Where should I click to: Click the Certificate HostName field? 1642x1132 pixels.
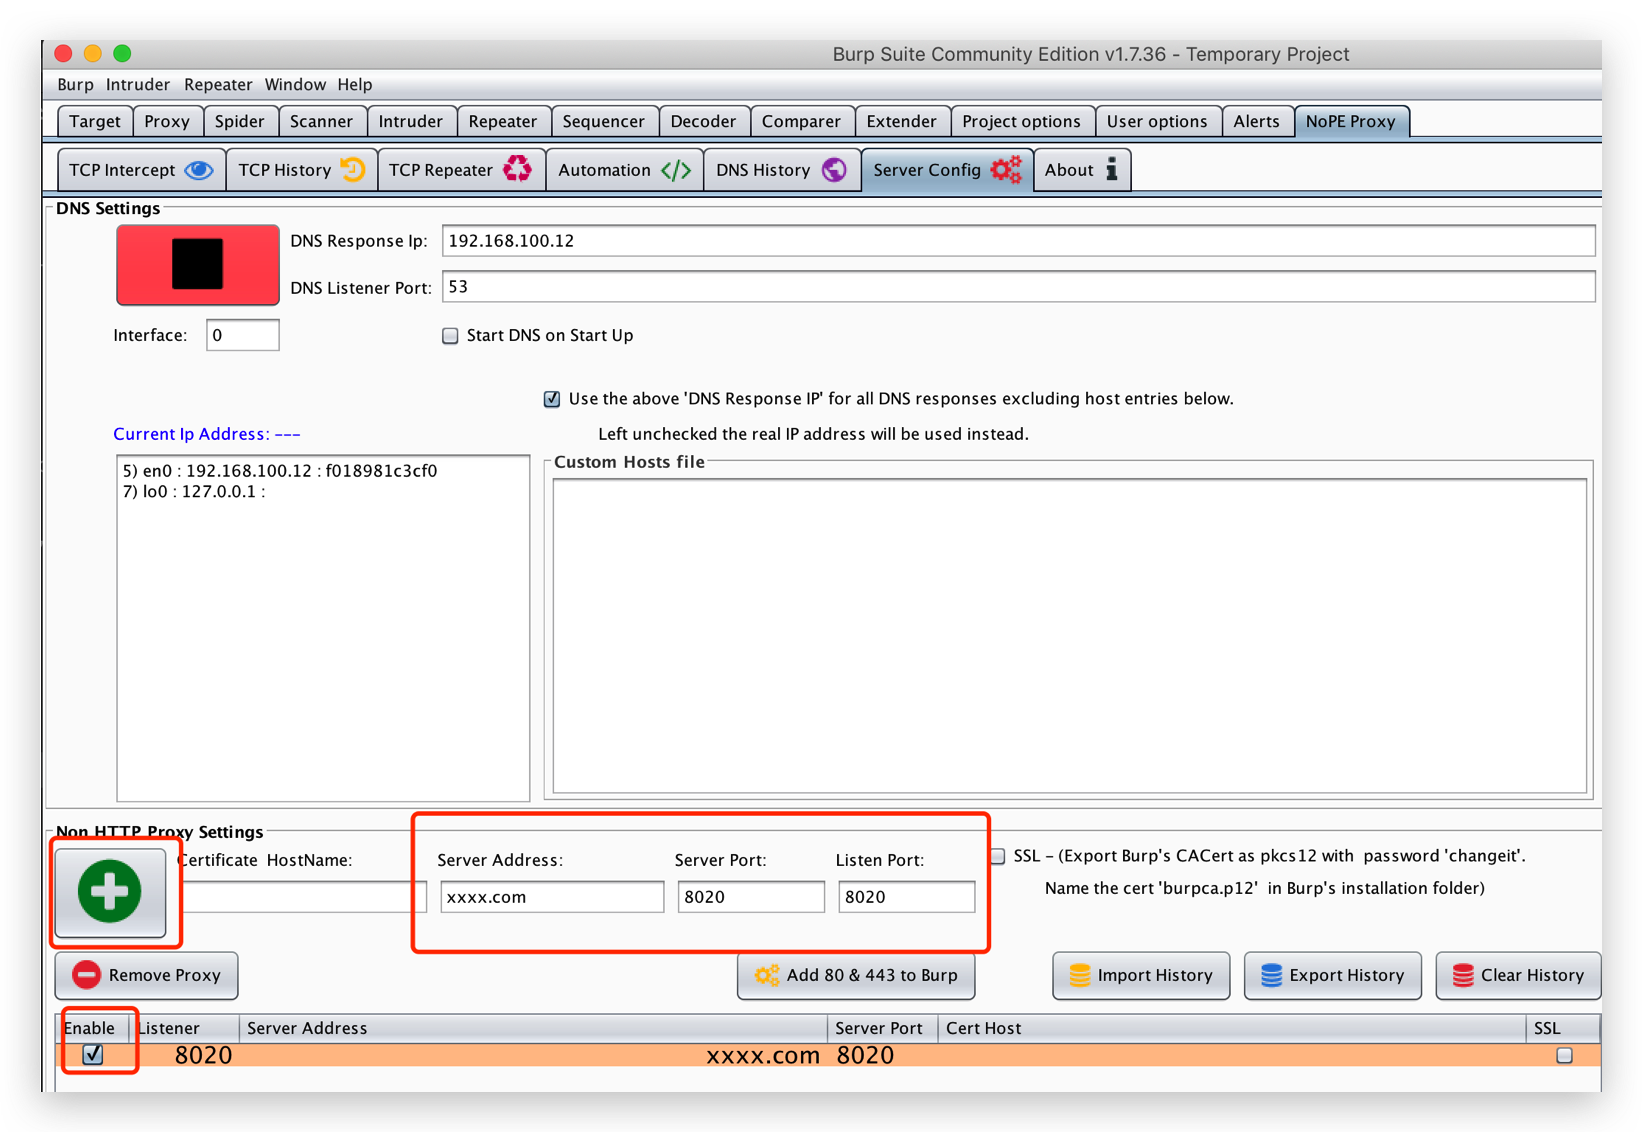click(x=304, y=897)
